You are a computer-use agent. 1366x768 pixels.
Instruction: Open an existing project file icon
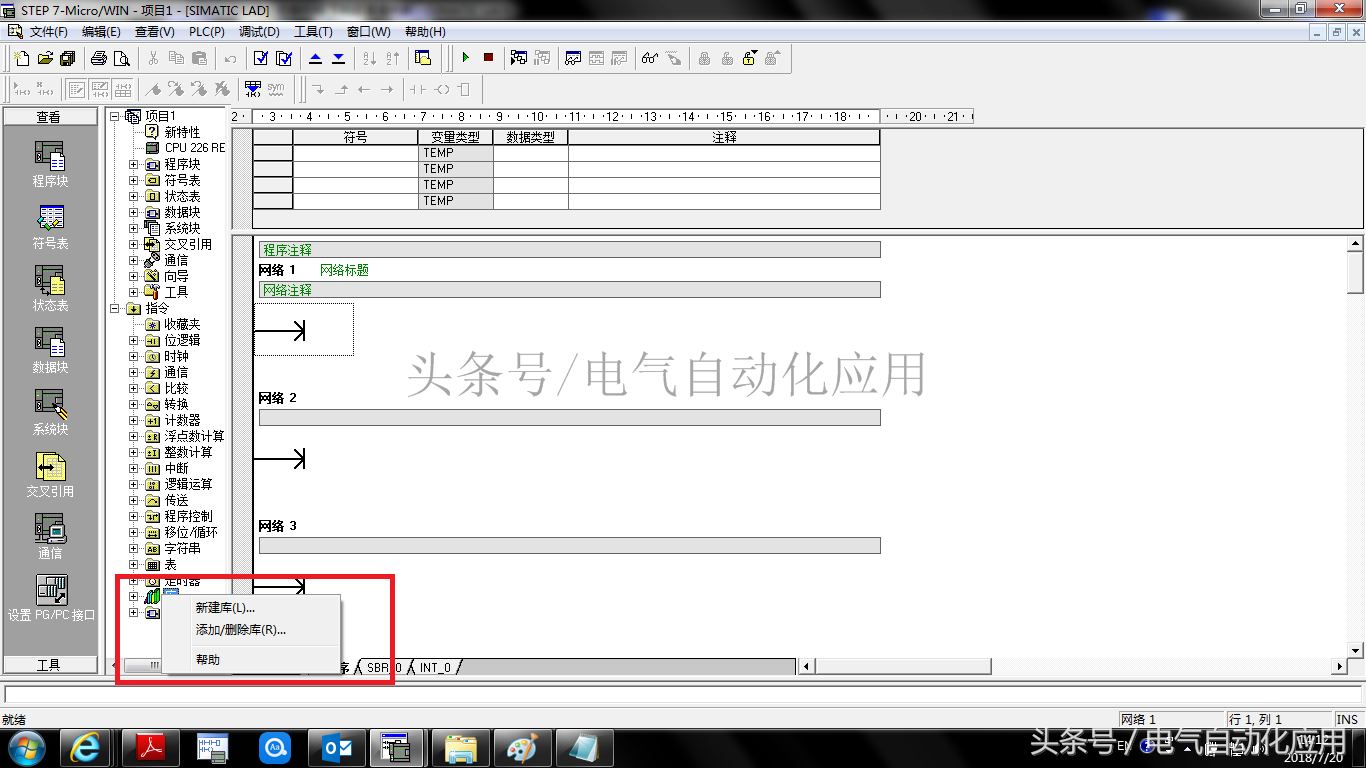[45, 58]
